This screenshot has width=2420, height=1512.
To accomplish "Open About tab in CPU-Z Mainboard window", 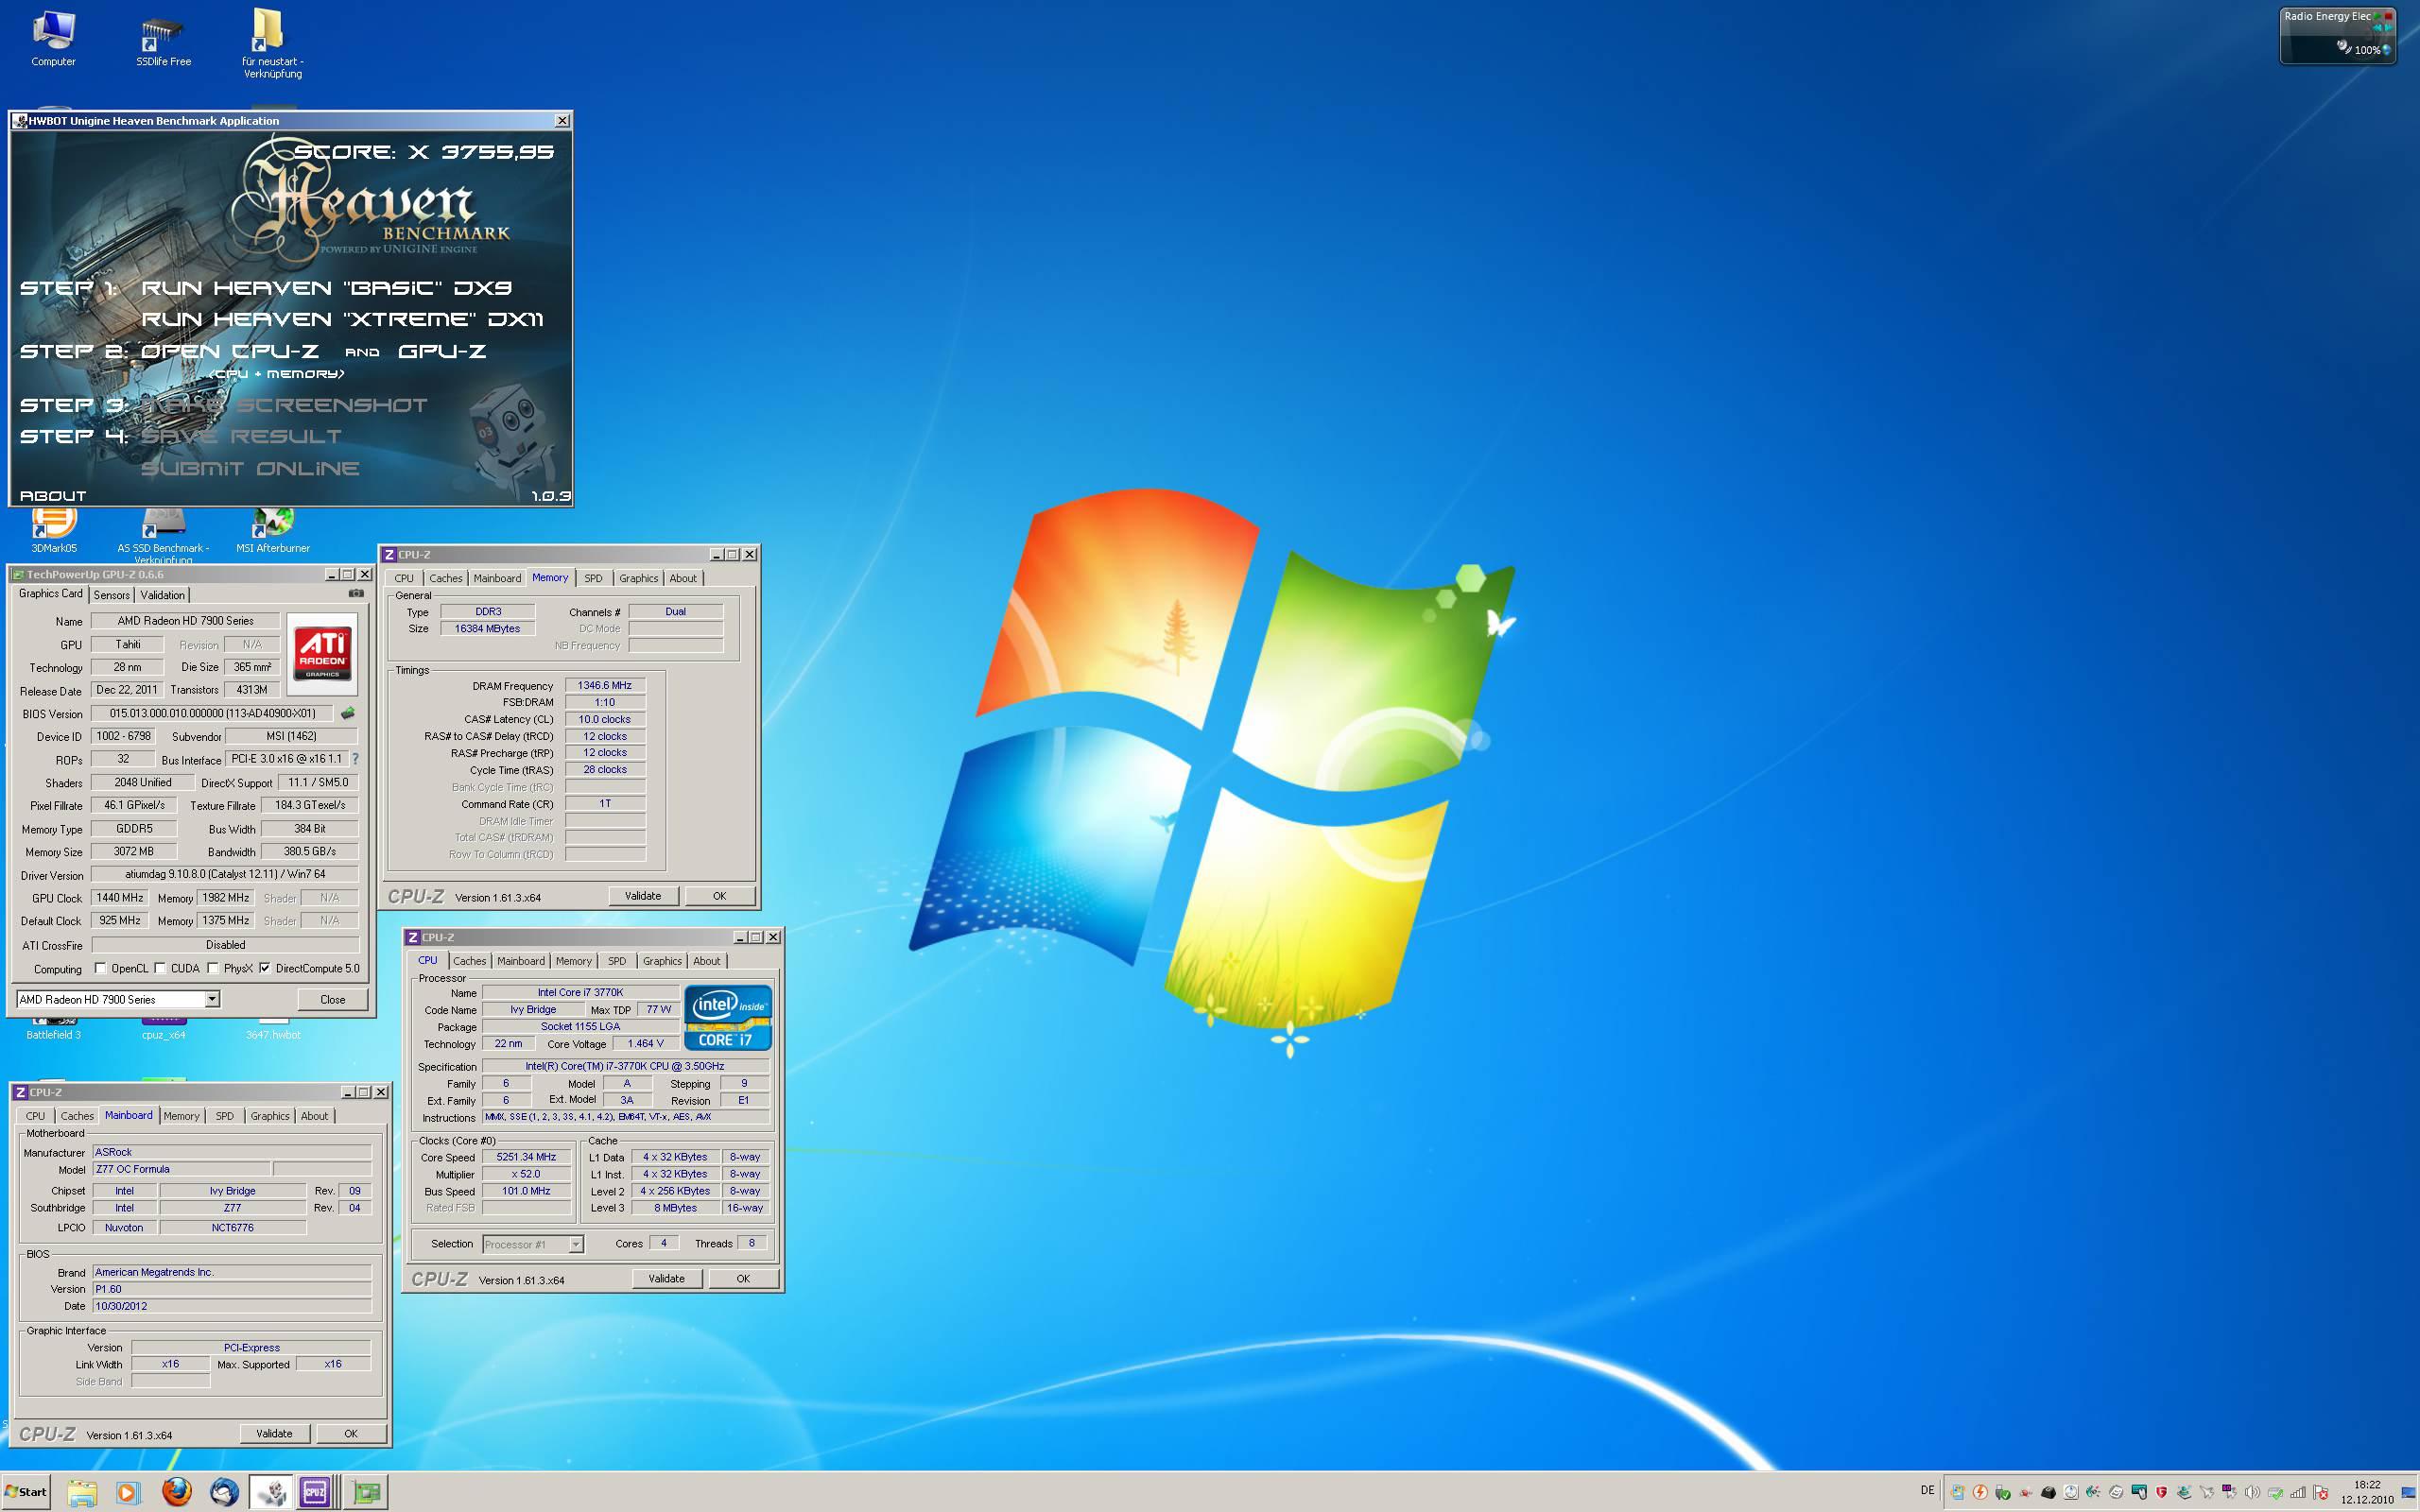I will (314, 1116).
